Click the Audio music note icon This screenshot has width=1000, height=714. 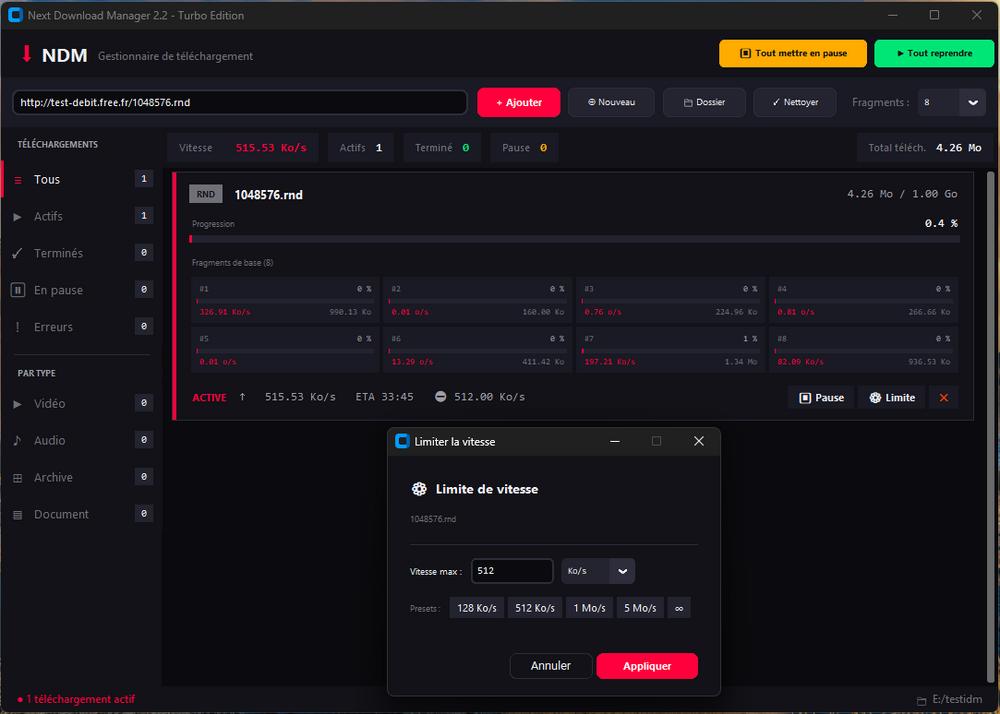(x=18, y=441)
